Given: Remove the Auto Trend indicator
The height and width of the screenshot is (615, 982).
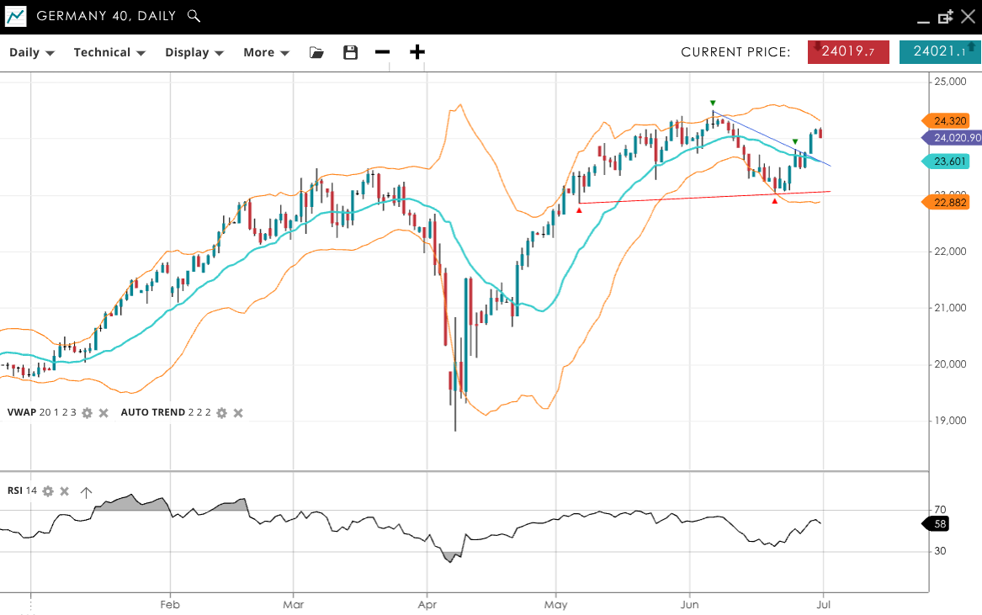Looking at the screenshot, I should [x=238, y=413].
